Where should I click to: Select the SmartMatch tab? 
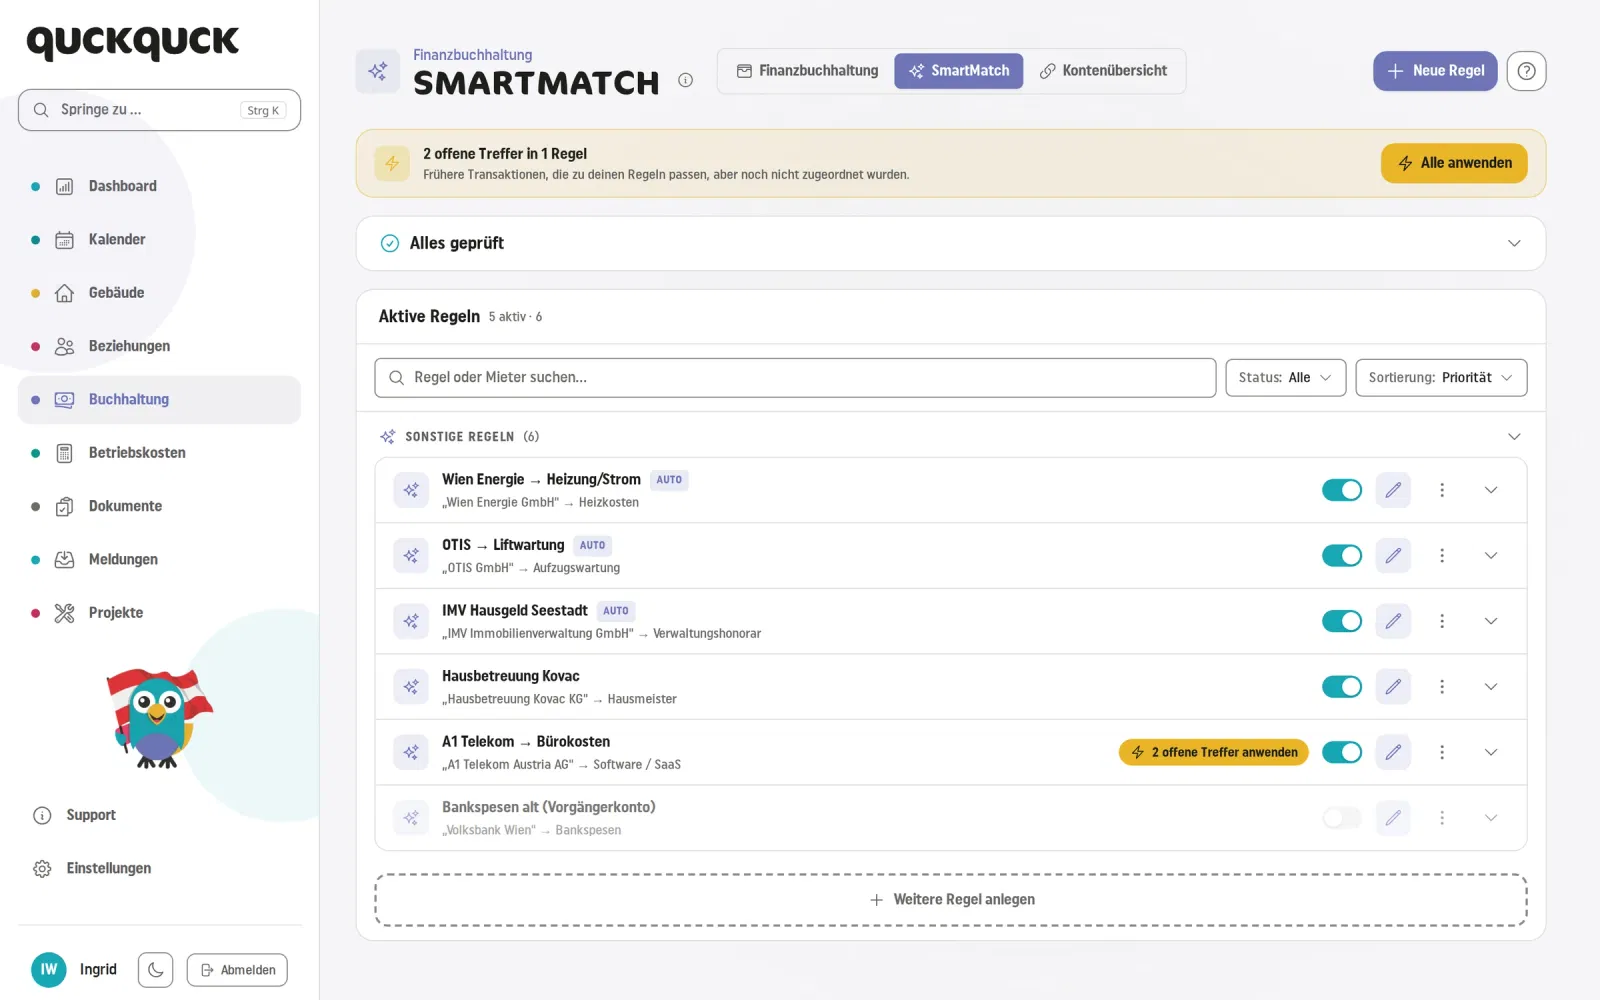point(959,71)
